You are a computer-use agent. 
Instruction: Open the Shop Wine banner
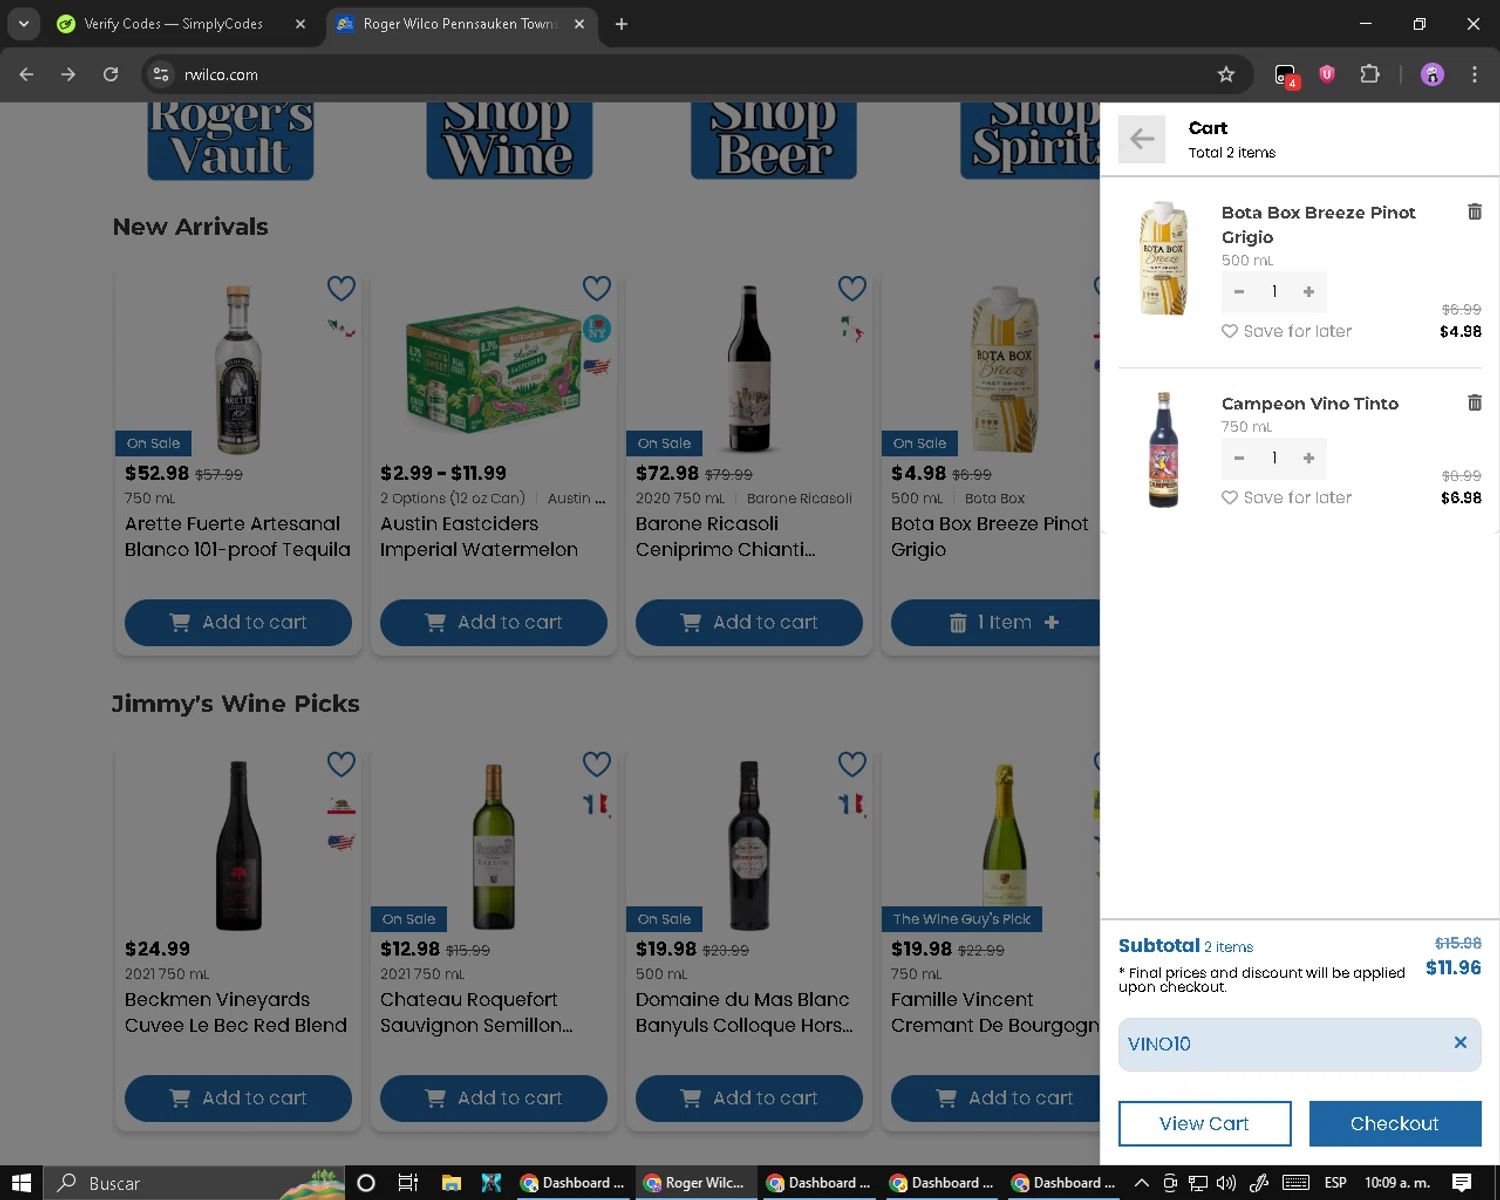pyautogui.click(x=509, y=141)
